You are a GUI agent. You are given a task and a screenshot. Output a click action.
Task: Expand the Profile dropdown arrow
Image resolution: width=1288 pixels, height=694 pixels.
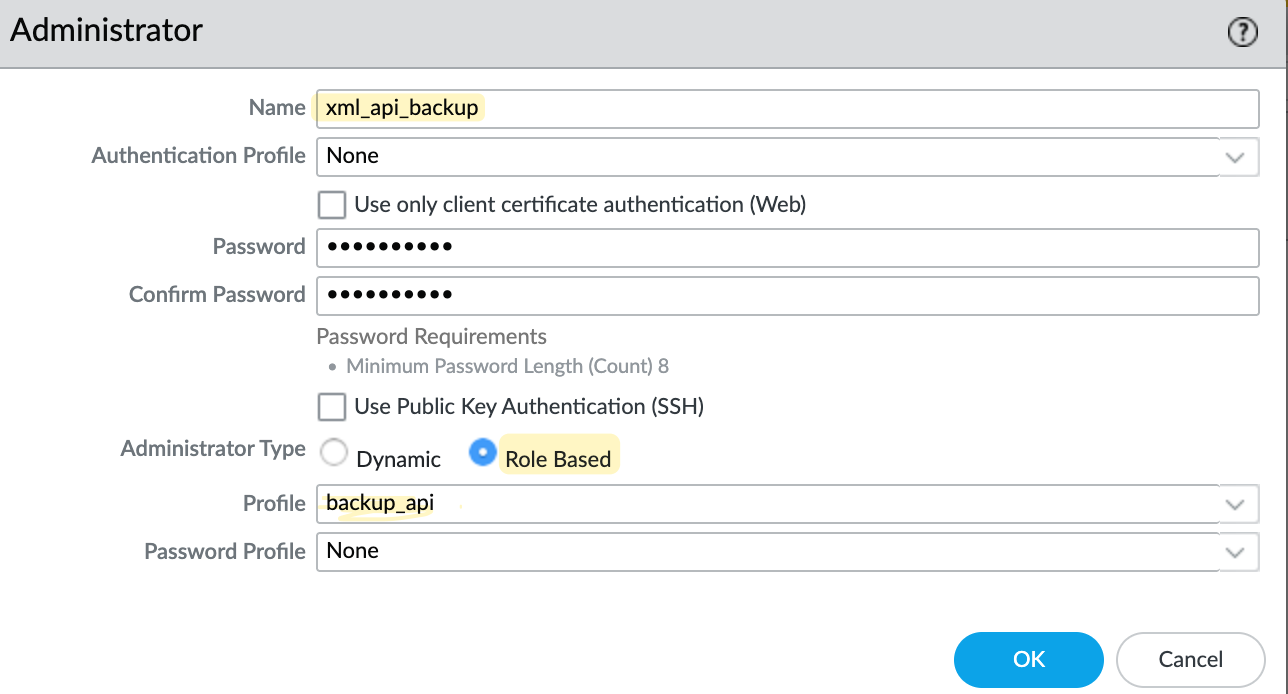(1236, 504)
